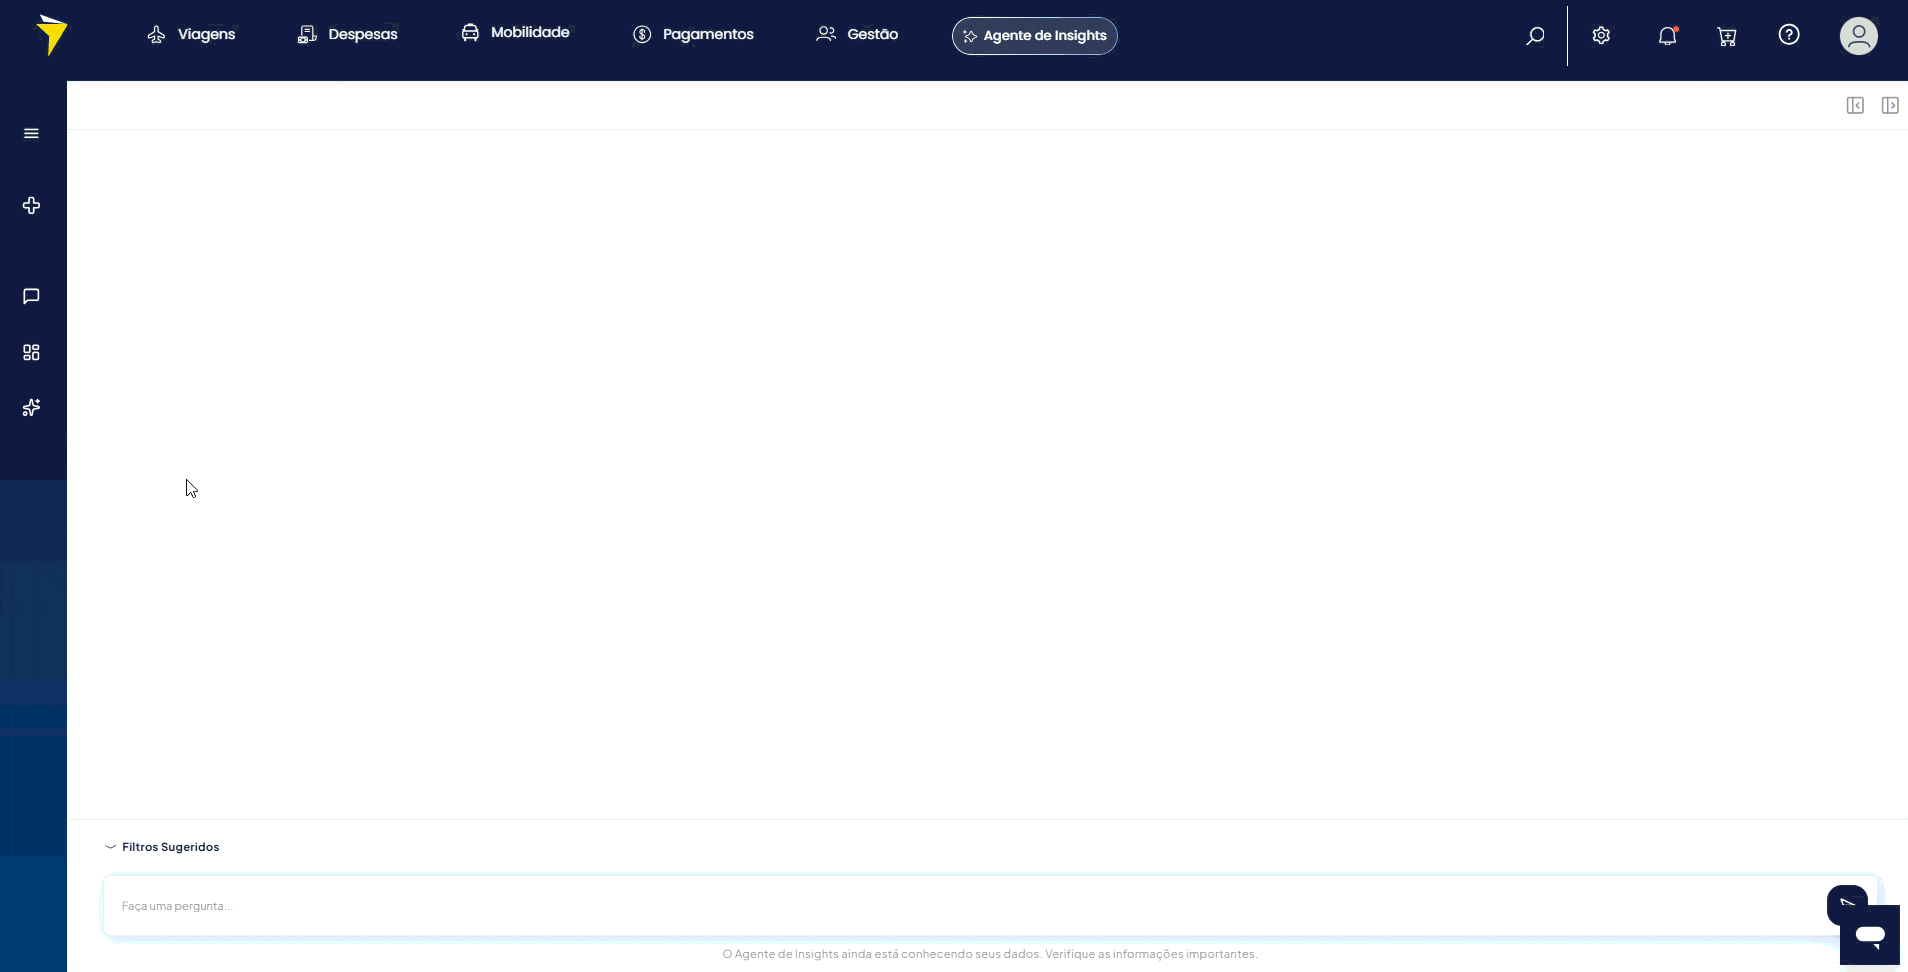Click the plus icon in the sidebar
The height and width of the screenshot is (972, 1908).
click(x=32, y=205)
